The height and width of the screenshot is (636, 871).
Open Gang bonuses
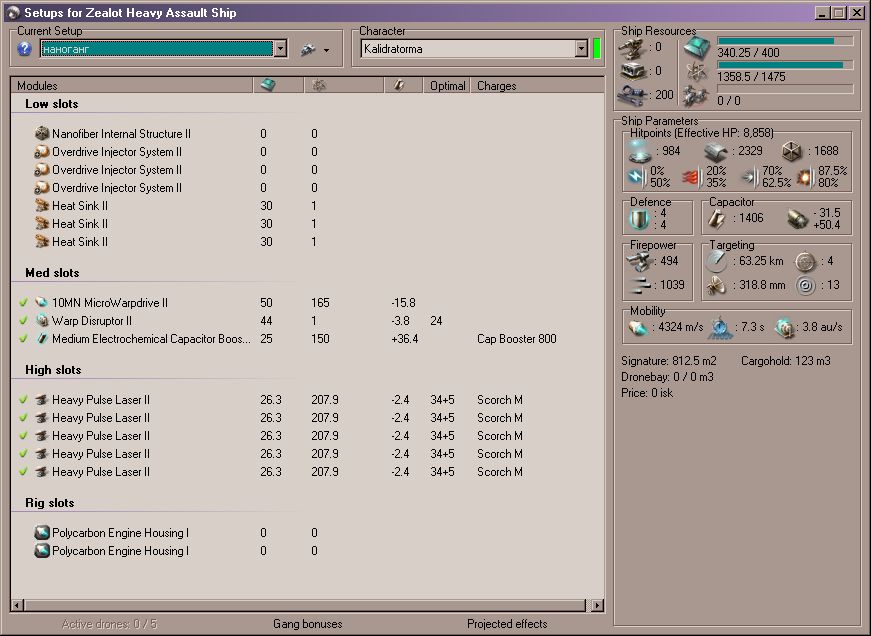[307, 624]
